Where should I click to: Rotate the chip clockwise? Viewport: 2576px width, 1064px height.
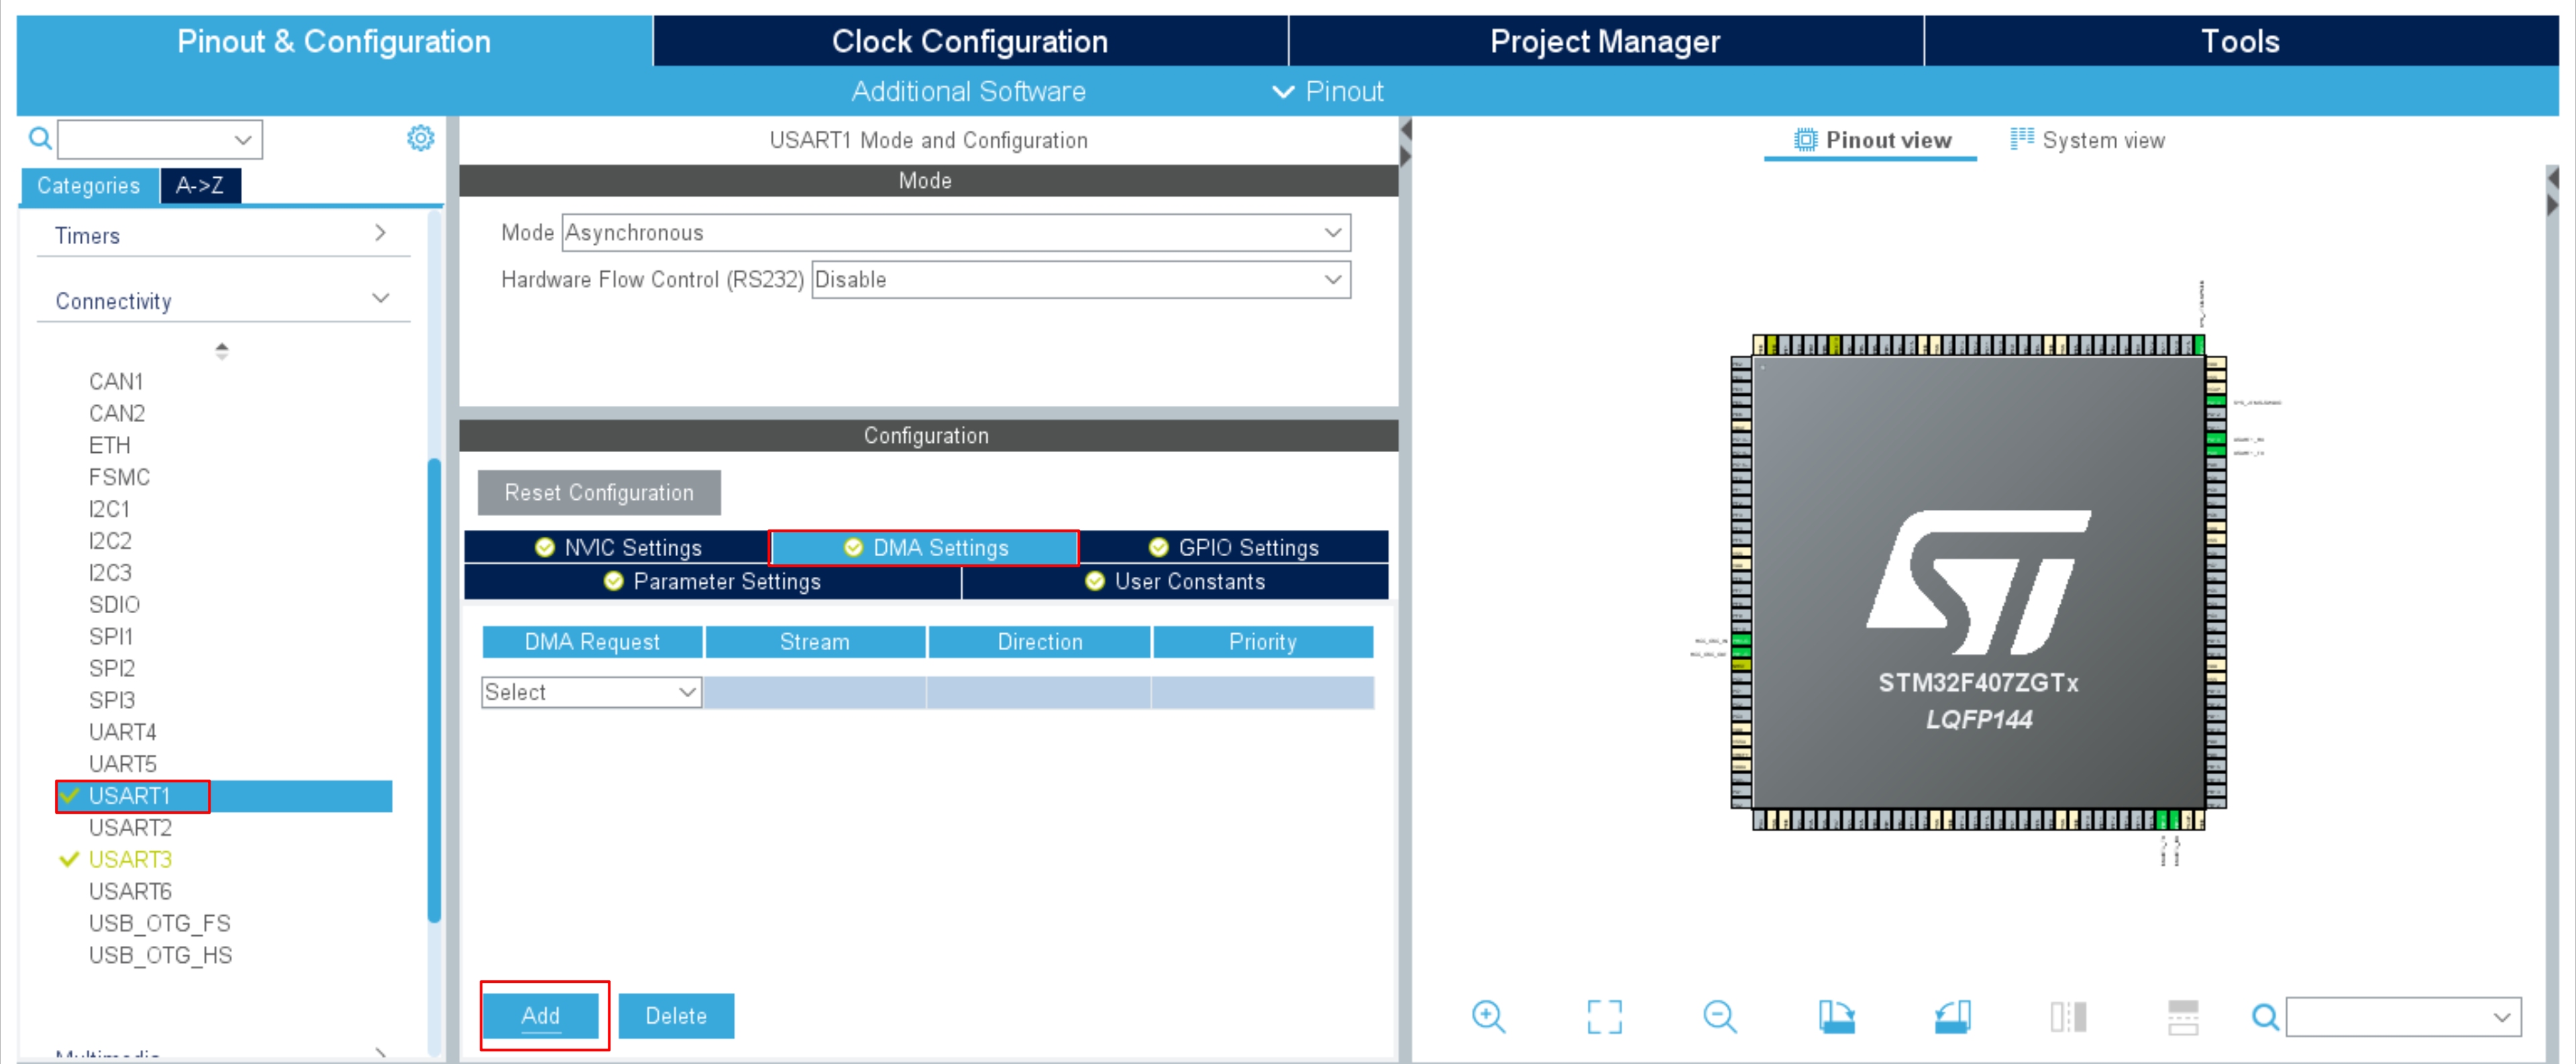tap(1836, 1016)
